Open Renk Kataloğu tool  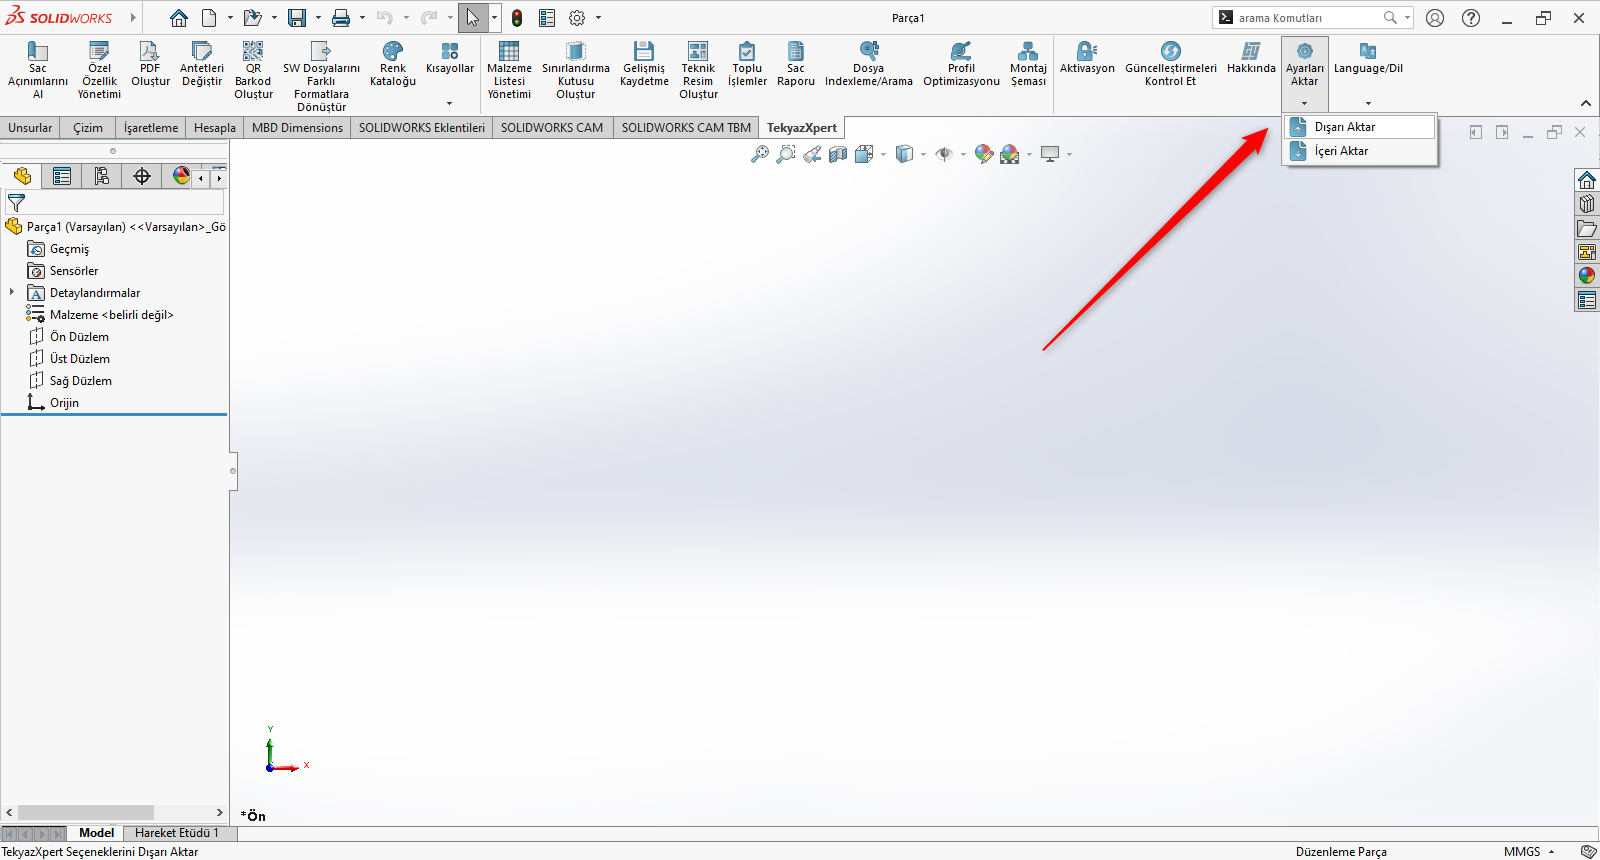393,64
